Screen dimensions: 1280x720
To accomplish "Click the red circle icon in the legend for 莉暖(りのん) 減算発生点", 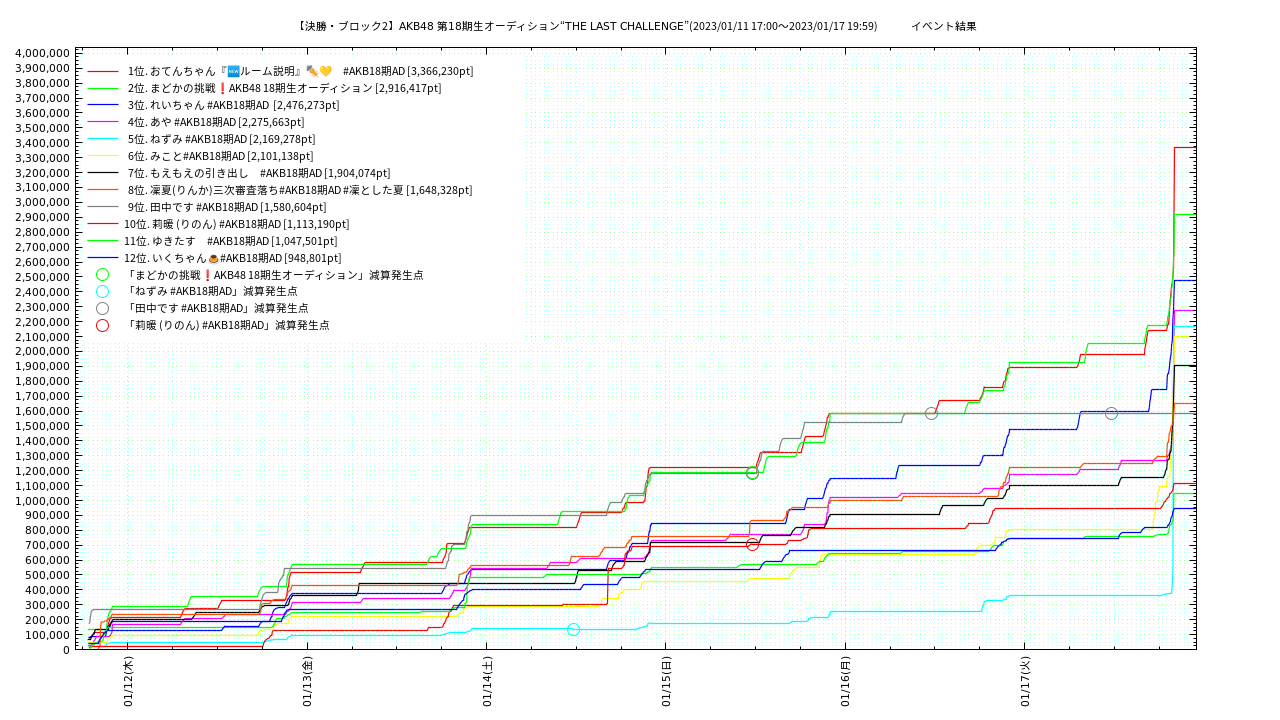I will click(102, 325).
